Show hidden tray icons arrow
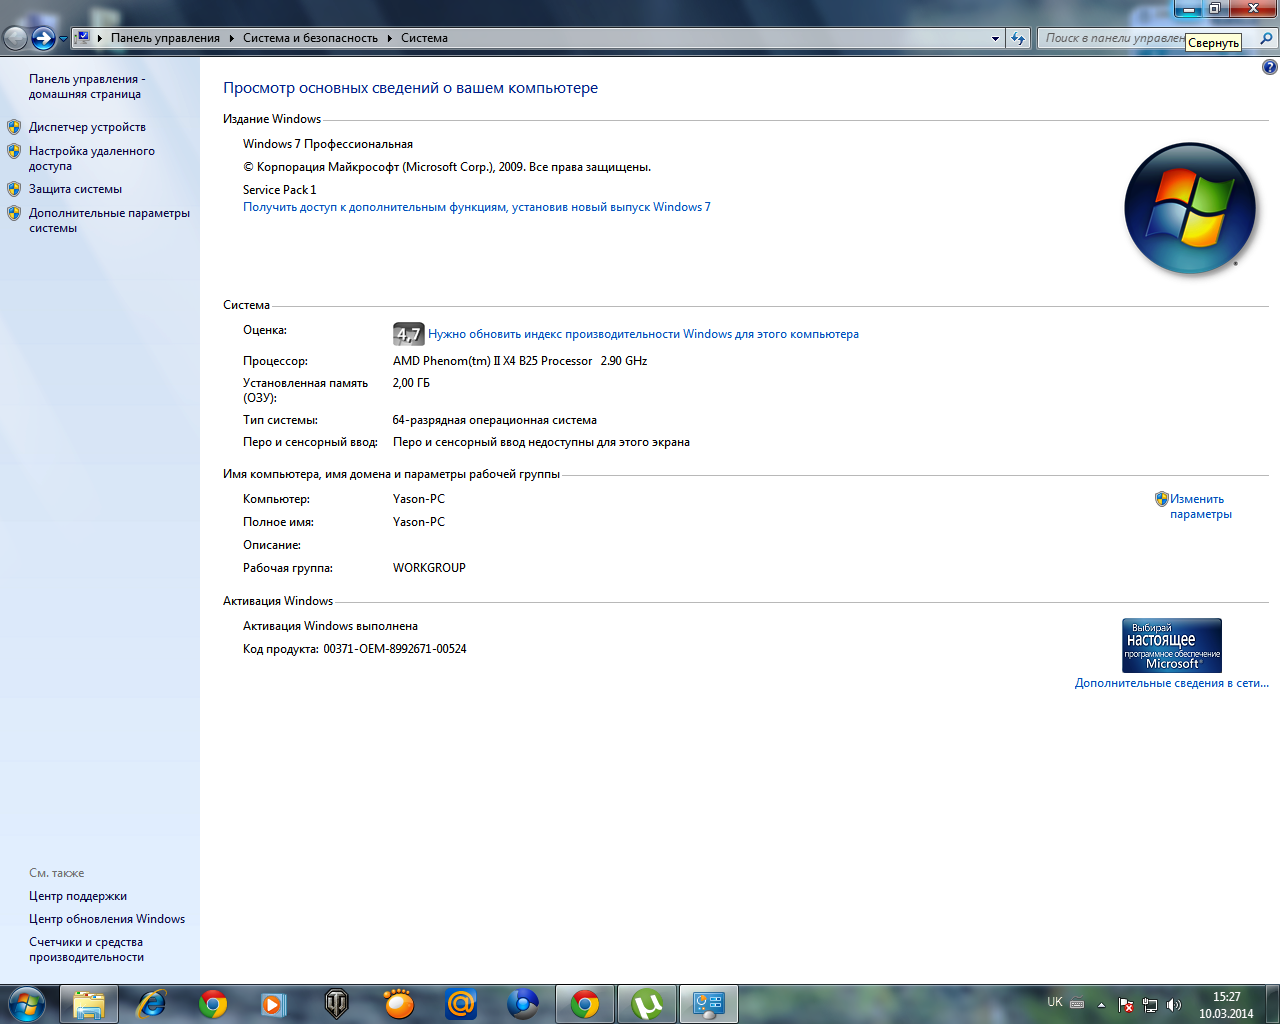 [1101, 1005]
